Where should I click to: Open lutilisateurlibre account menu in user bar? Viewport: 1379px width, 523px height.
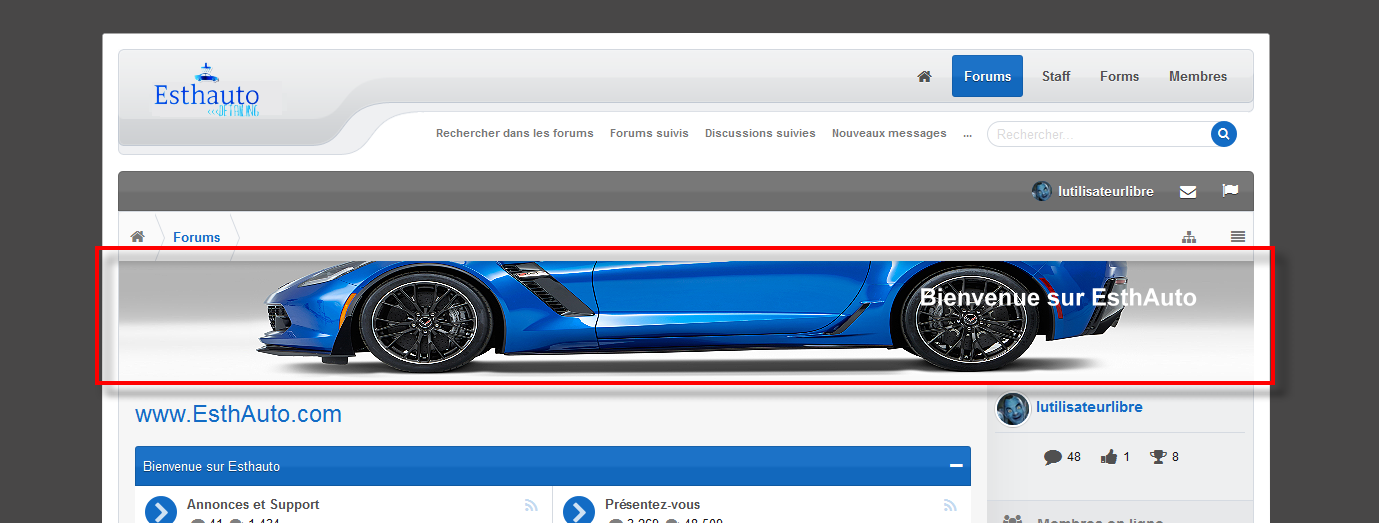pyautogui.click(x=1106, y=191)
